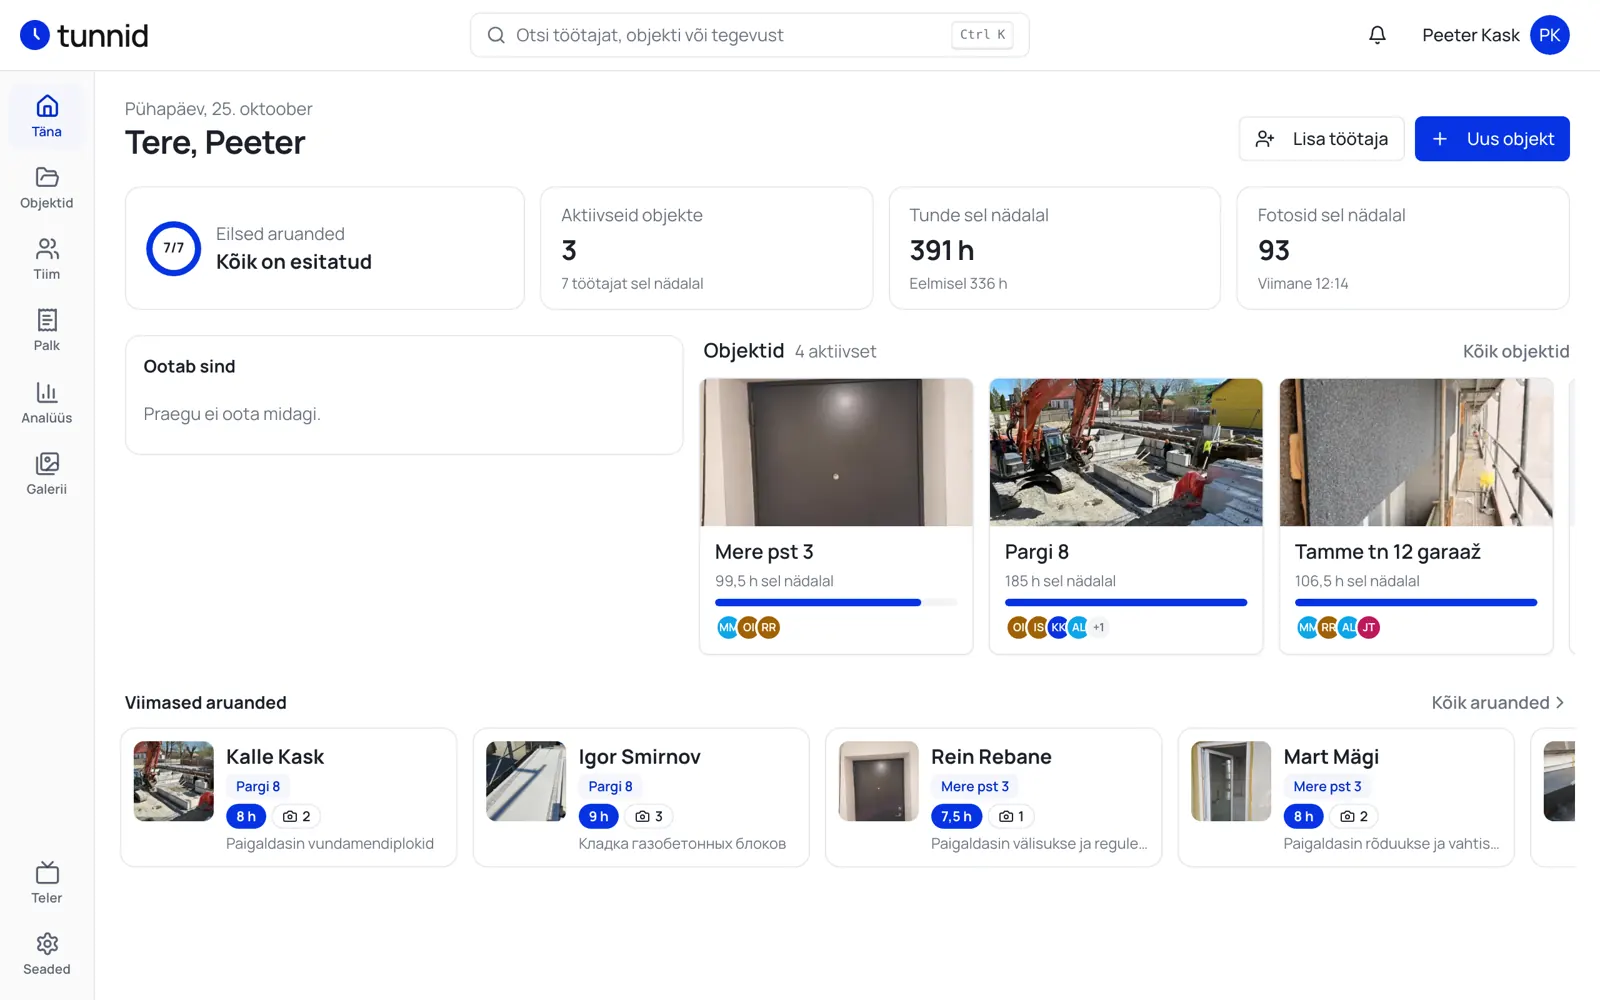
Task: Click Mere pst 3 hours progress bar
Action: 836,603
